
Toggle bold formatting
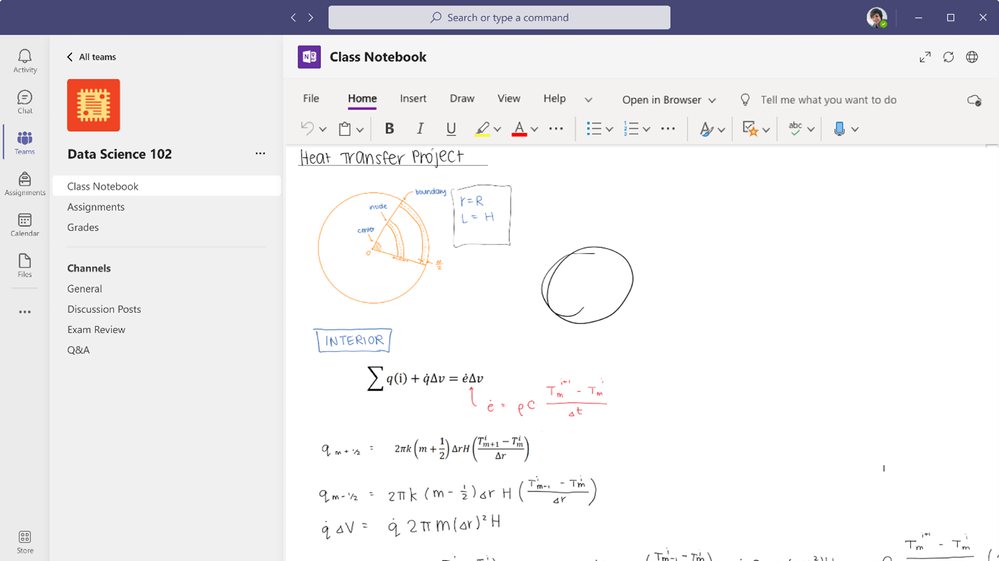389,129
